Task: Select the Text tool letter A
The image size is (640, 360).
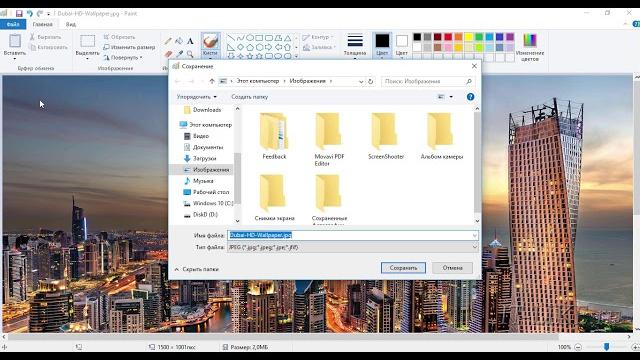Action: click(x=190, y=41)
